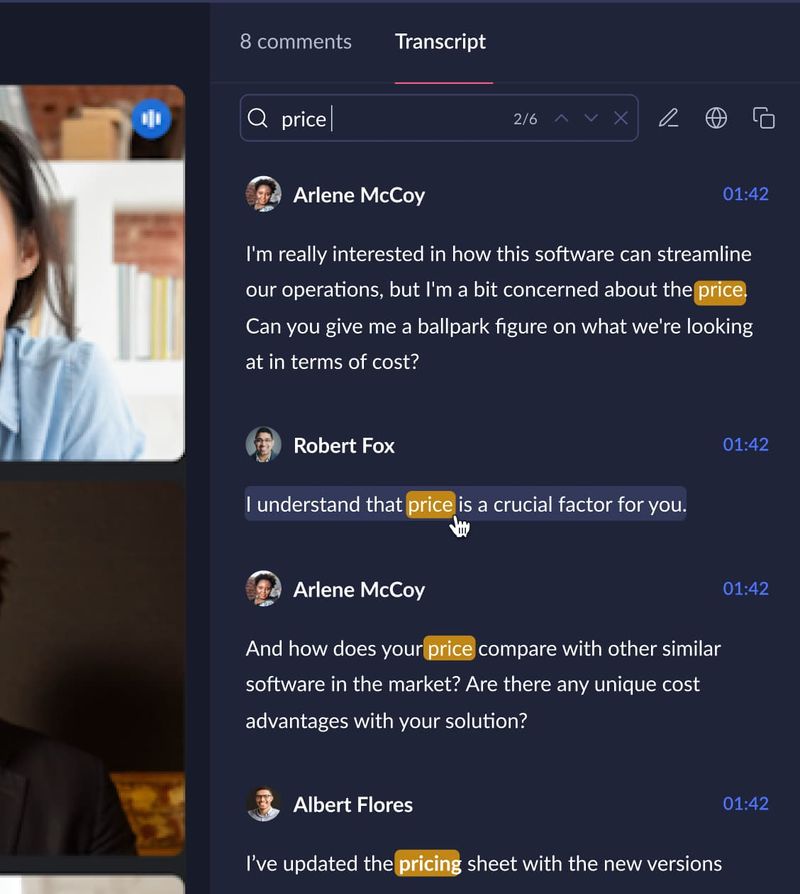Jump to the next search match with down chevron

coord(590,117)
